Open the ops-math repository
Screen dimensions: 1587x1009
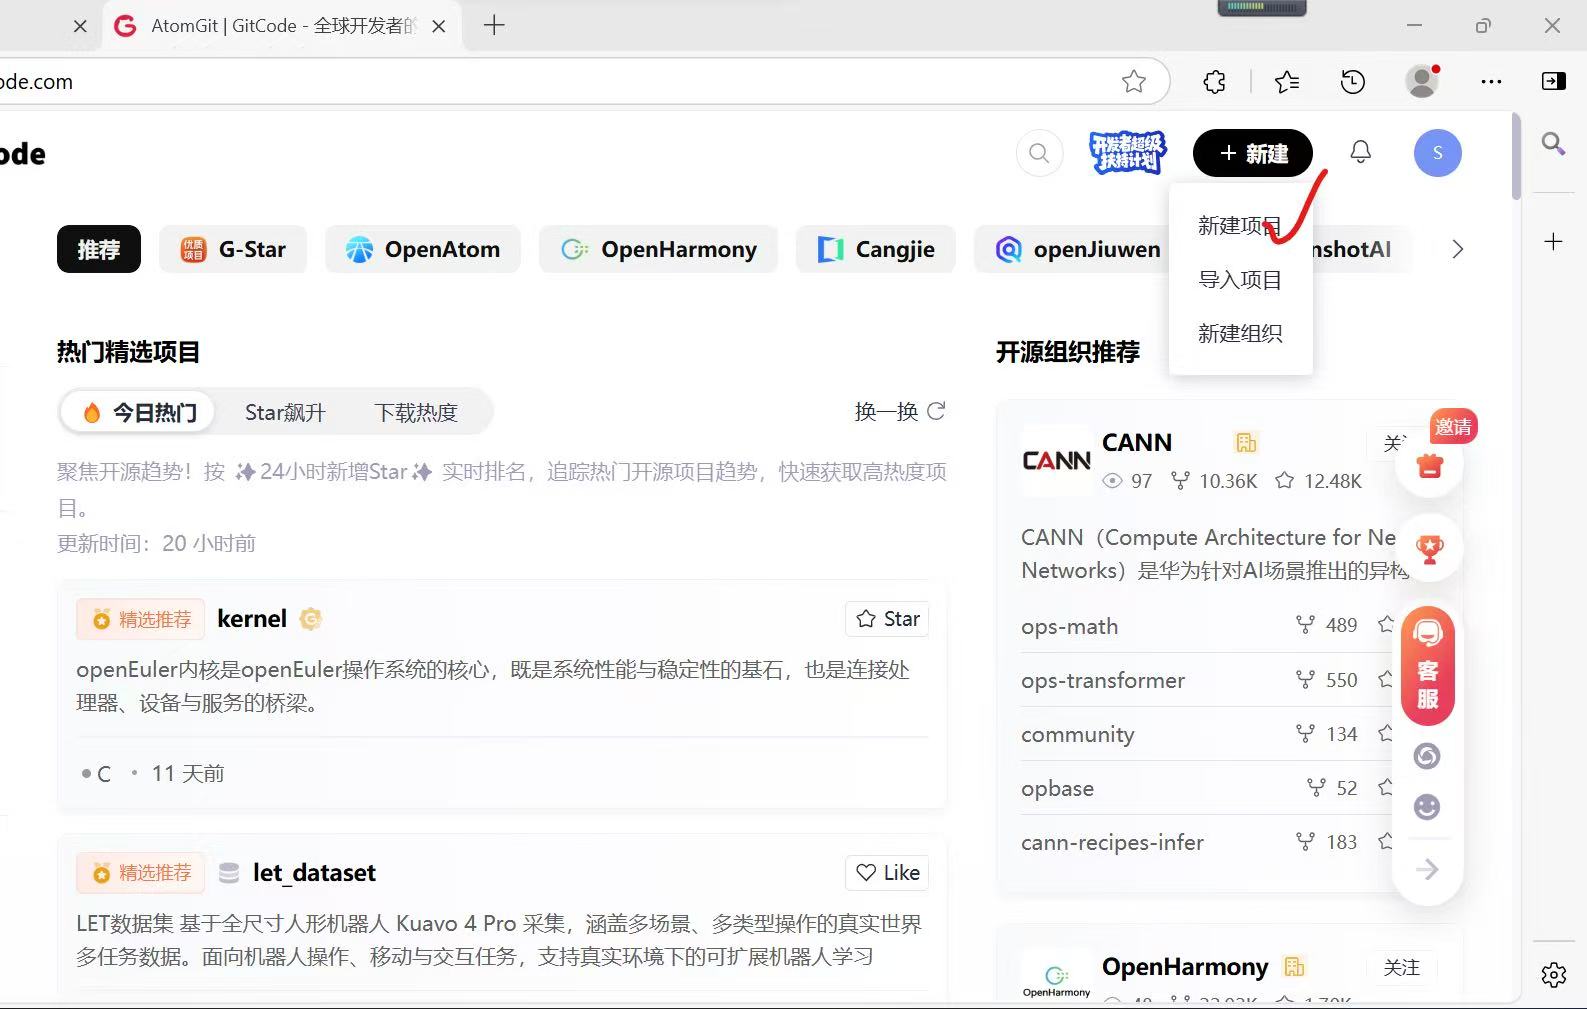(x=1069, y=627)
